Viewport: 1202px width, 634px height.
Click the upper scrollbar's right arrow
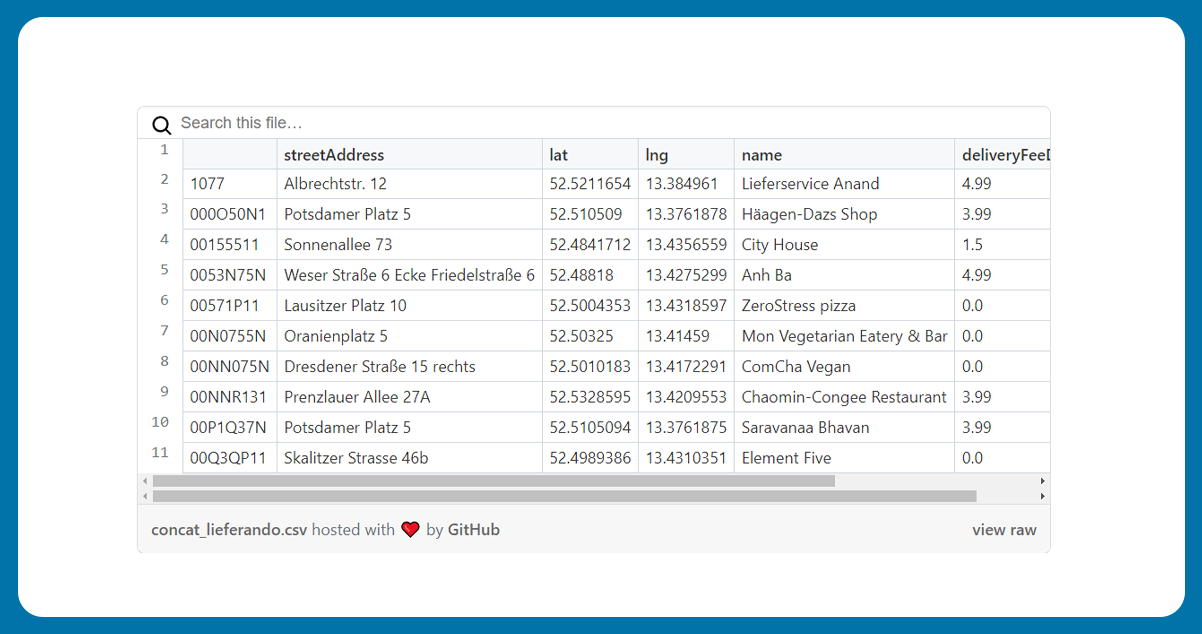pyautogui.click(x=1042, y=481)
